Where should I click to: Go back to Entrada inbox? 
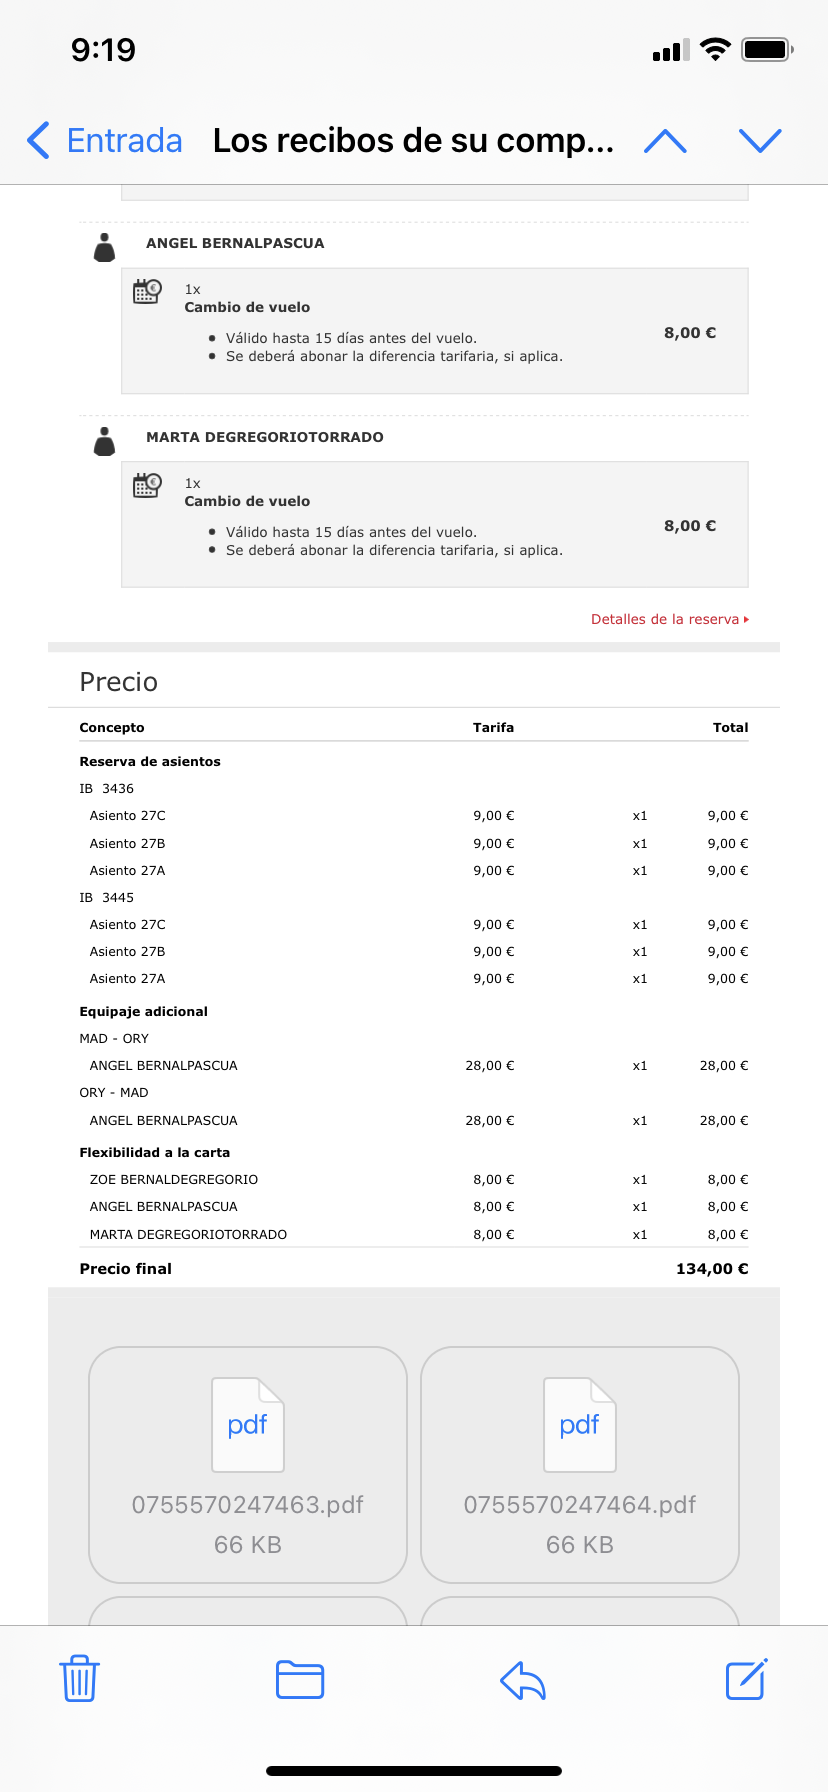[x=105, y=141]
